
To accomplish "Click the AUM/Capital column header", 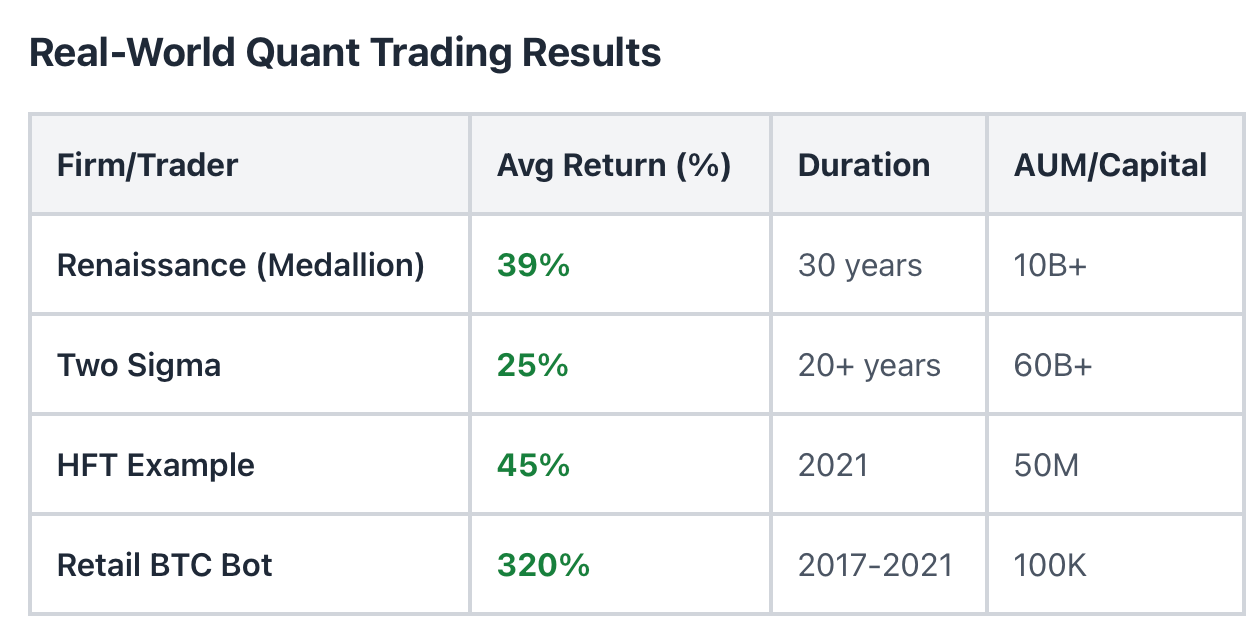I will 1110,165.
